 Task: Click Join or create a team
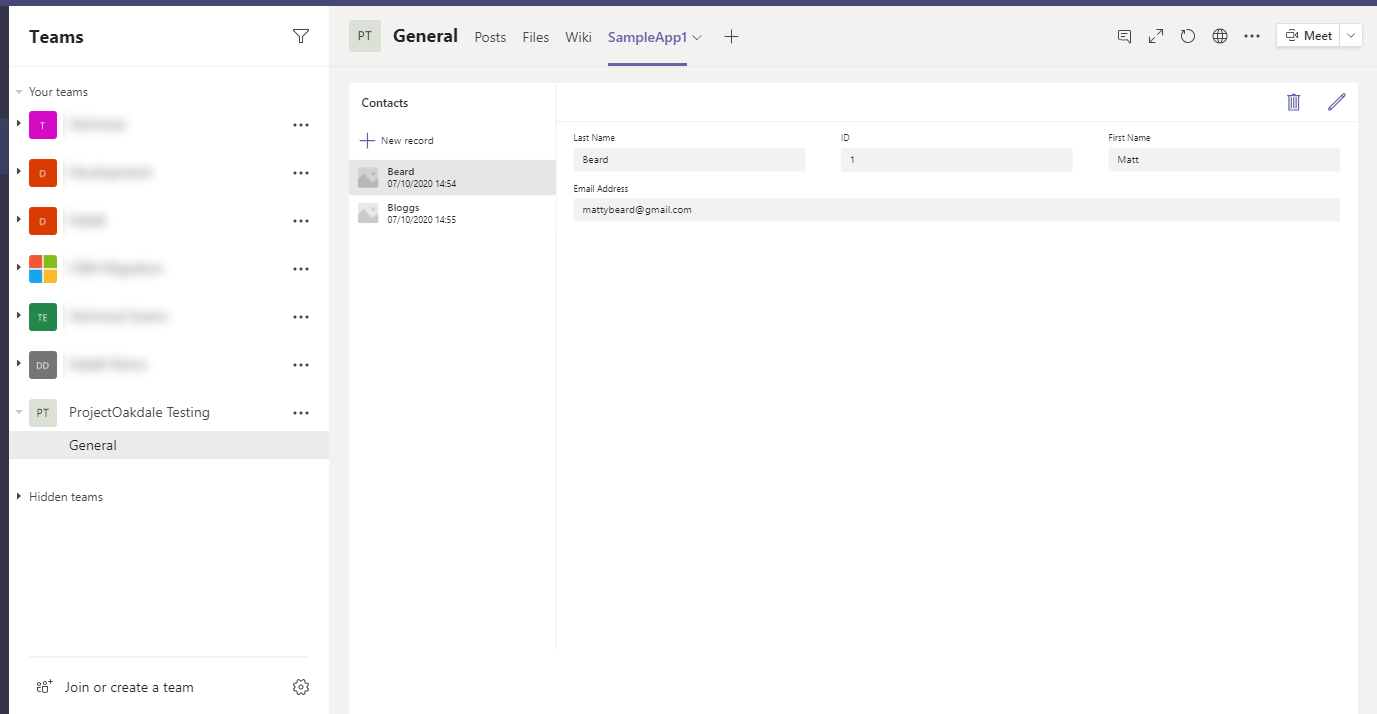129,687
